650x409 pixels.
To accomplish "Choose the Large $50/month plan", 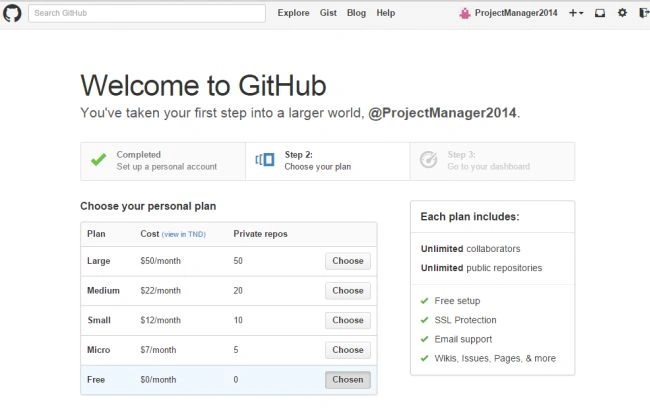I will point(348,261).
